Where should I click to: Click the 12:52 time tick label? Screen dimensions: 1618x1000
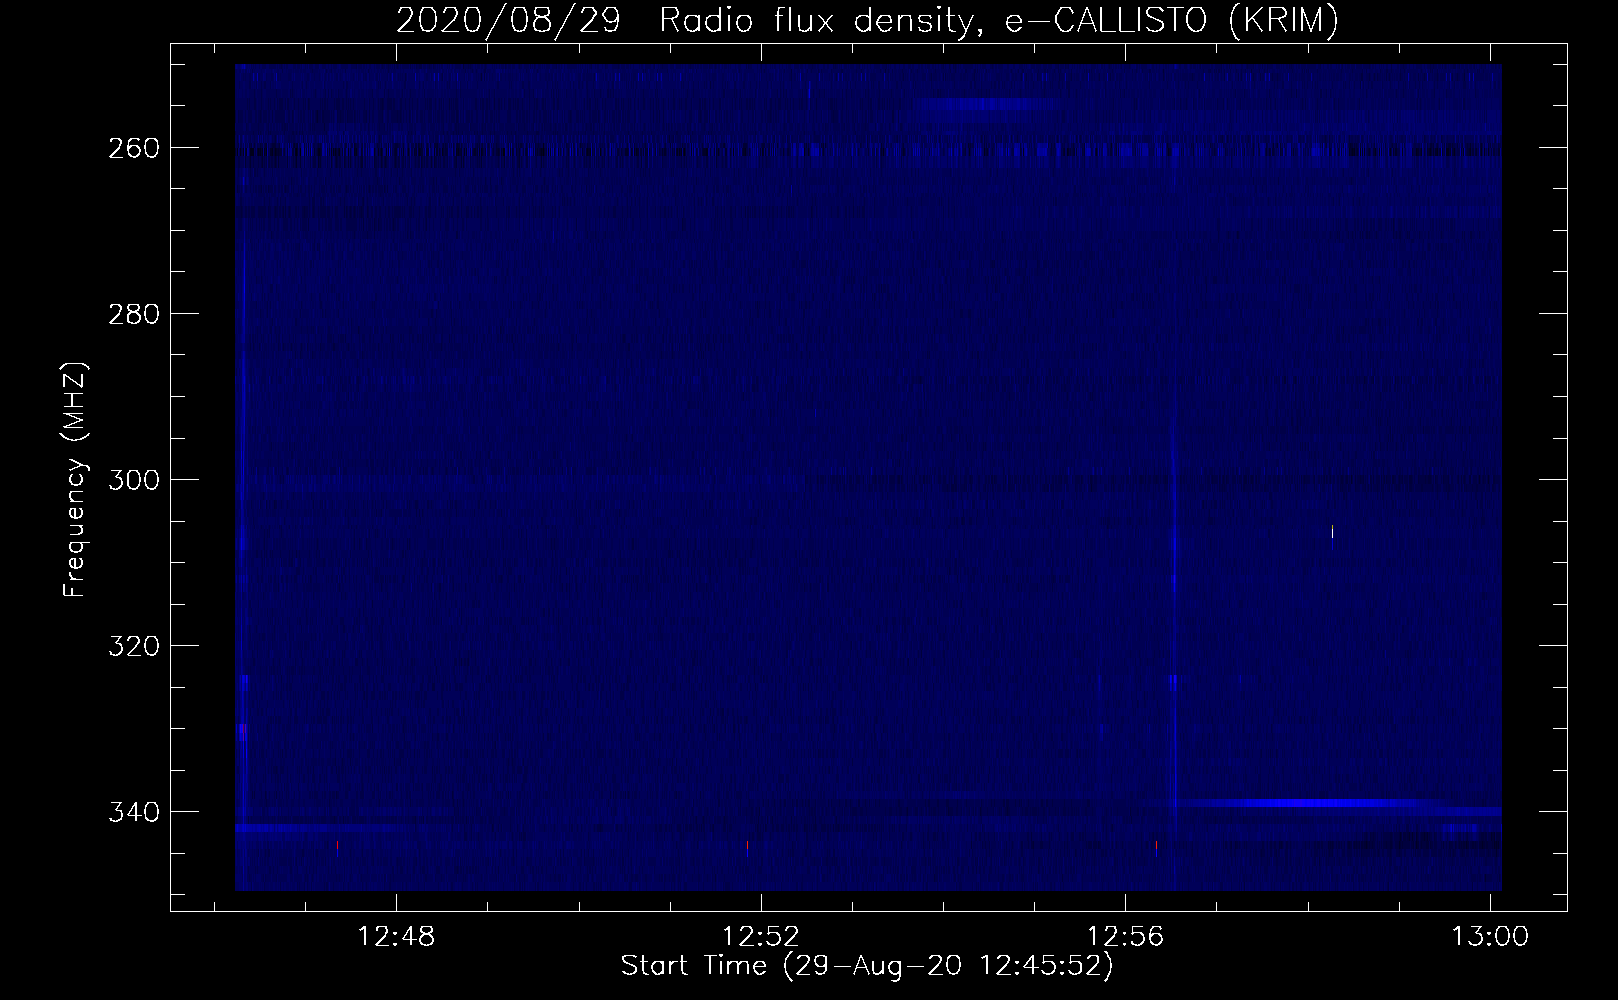pos(762,937)
